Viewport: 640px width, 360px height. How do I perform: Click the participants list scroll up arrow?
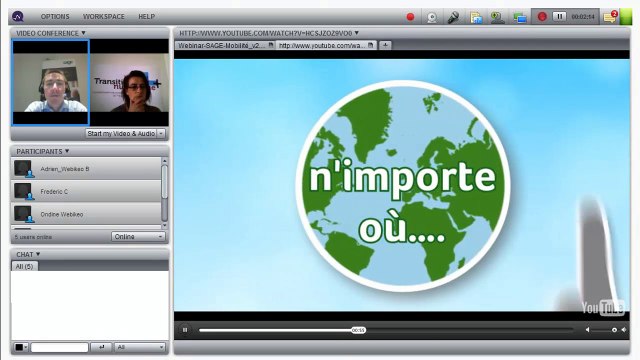(165, 161)
